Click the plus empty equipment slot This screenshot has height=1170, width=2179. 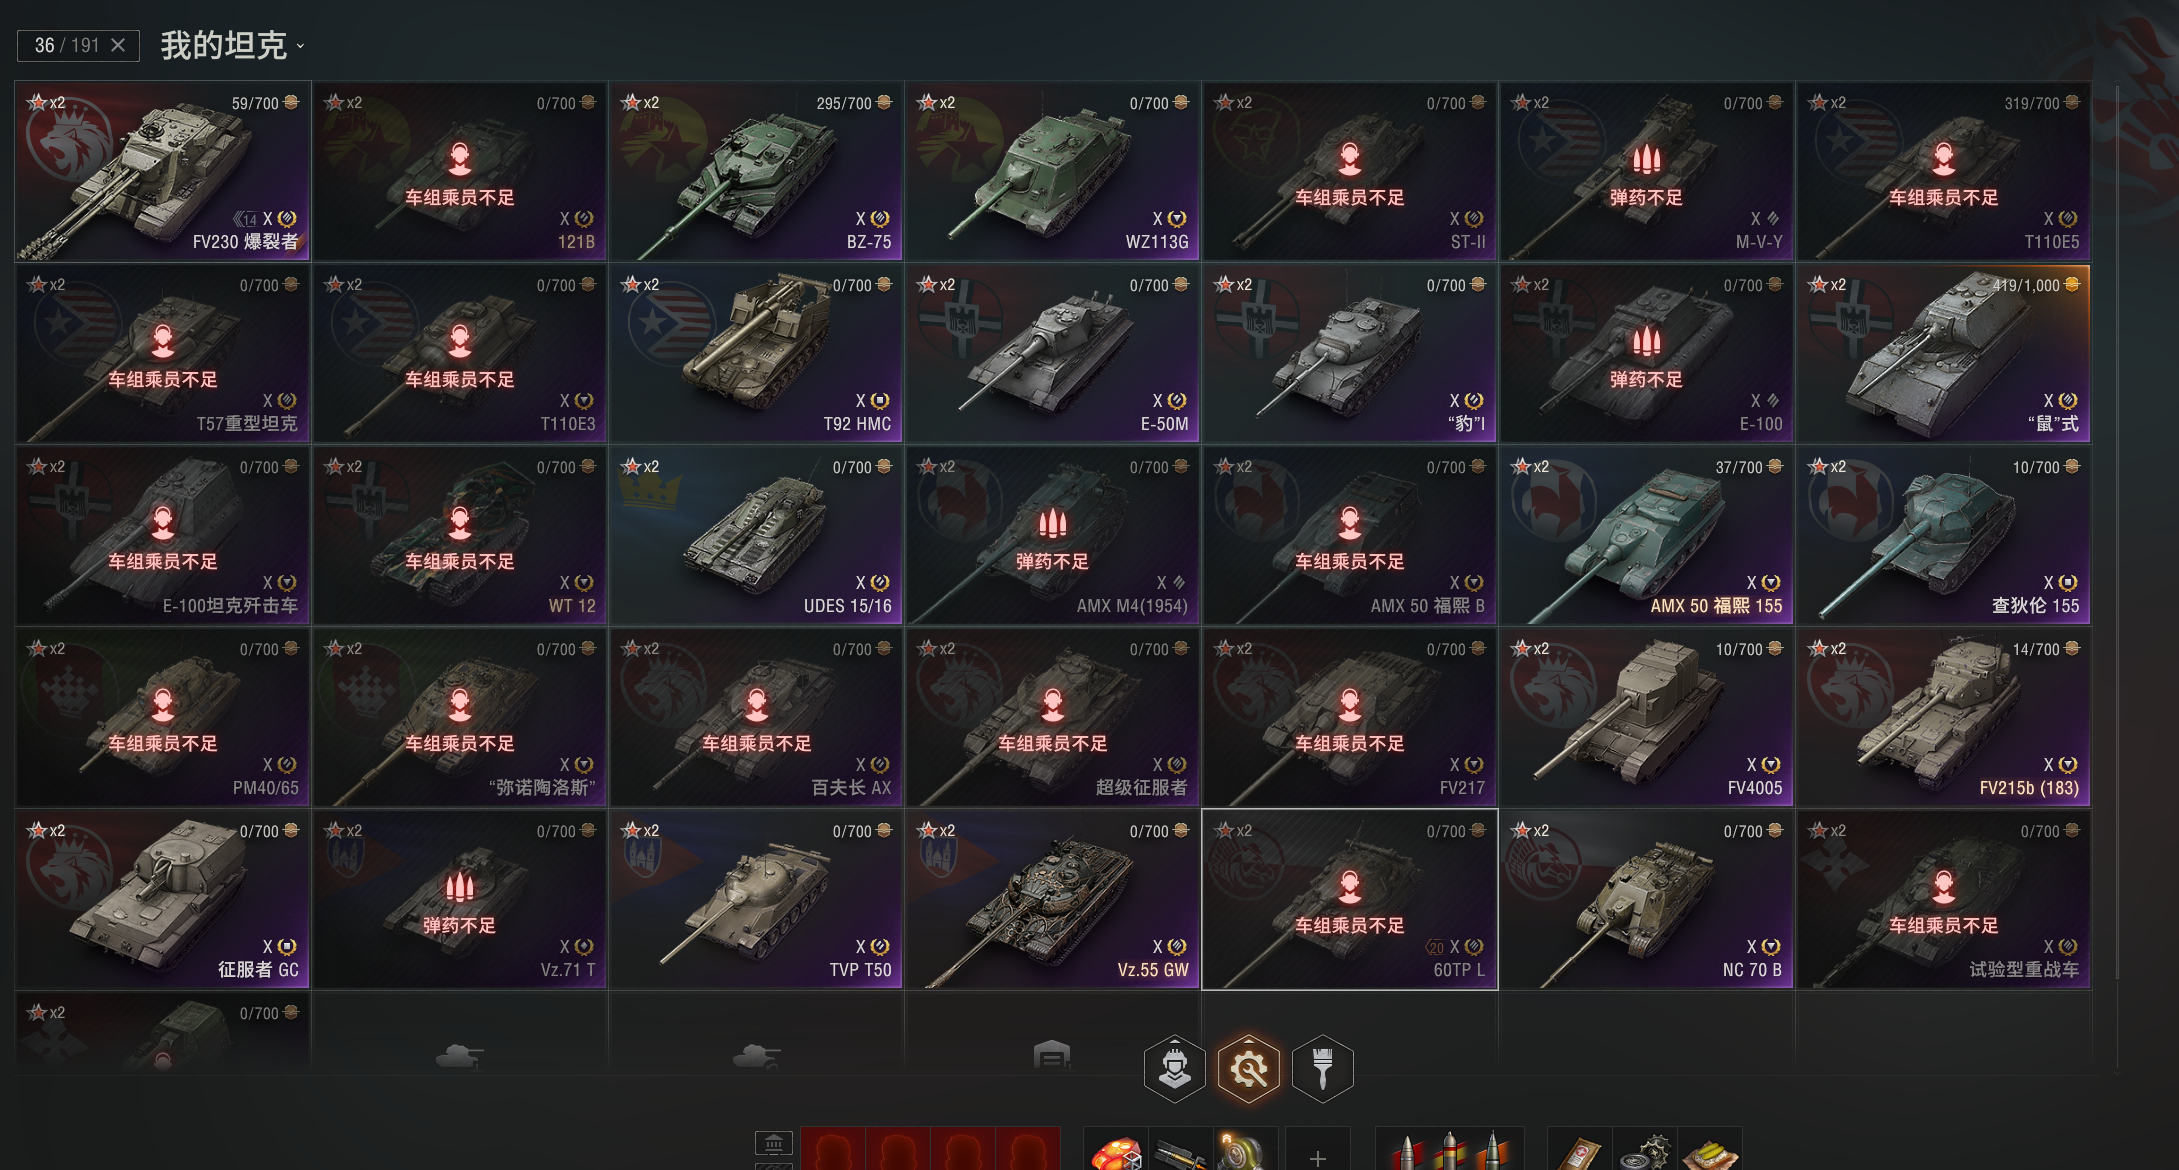1317,1156
